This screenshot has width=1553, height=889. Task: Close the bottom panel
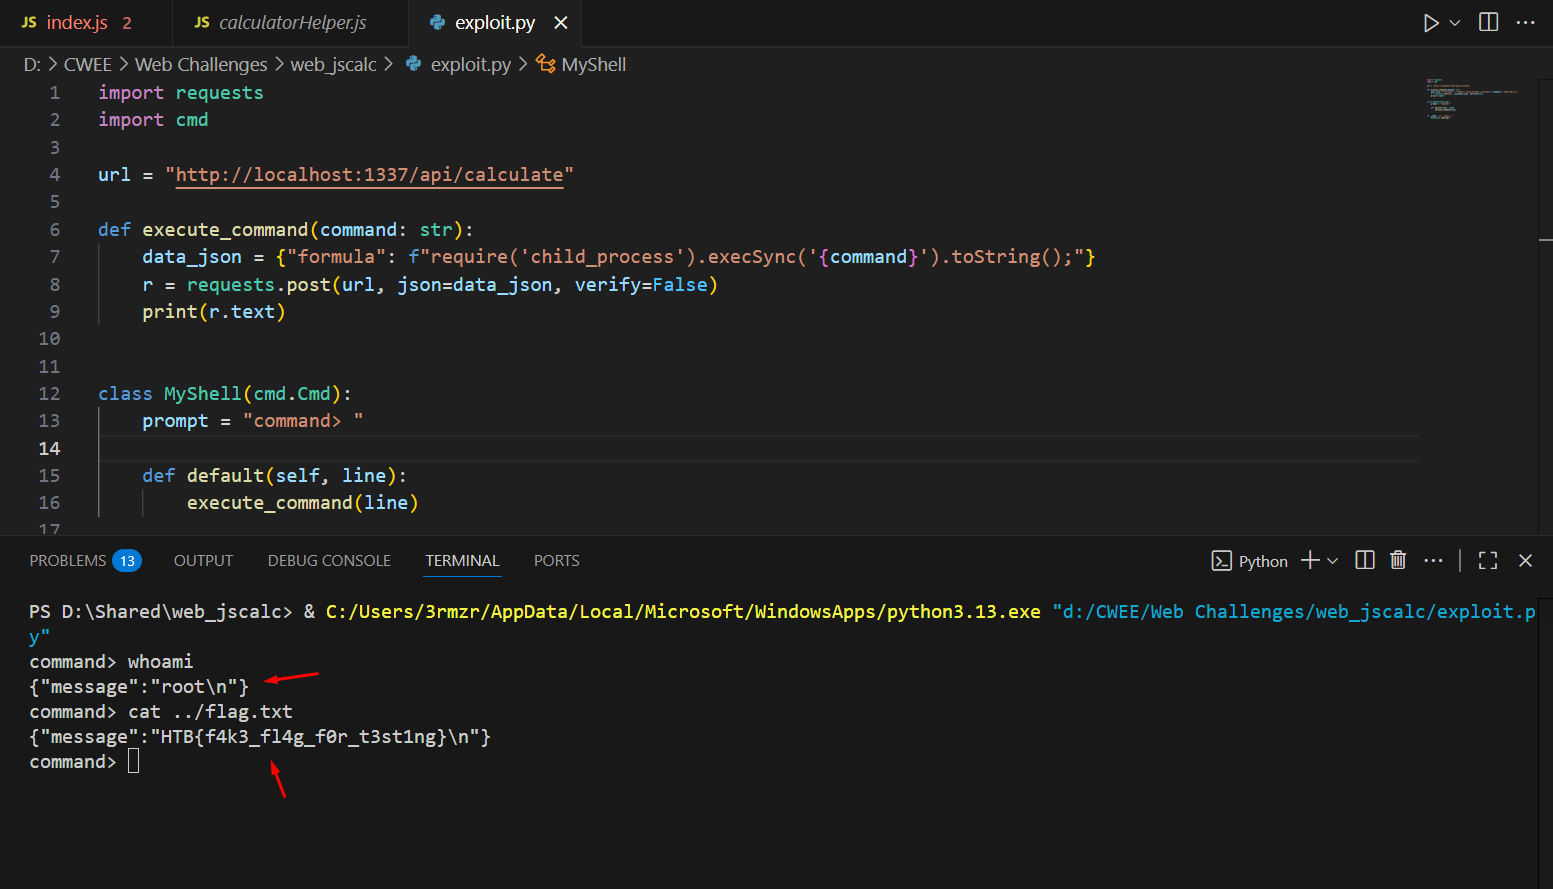pyautogui.click(x=1525, y=560)
